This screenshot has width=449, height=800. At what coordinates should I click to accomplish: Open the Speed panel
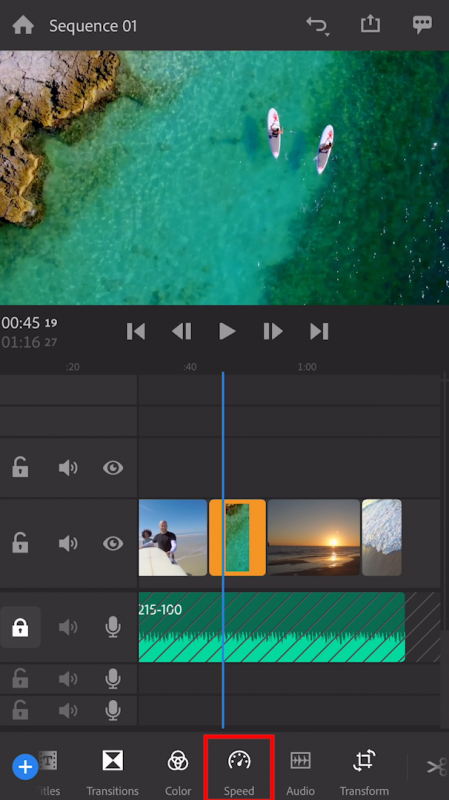[x=239, y=769]
